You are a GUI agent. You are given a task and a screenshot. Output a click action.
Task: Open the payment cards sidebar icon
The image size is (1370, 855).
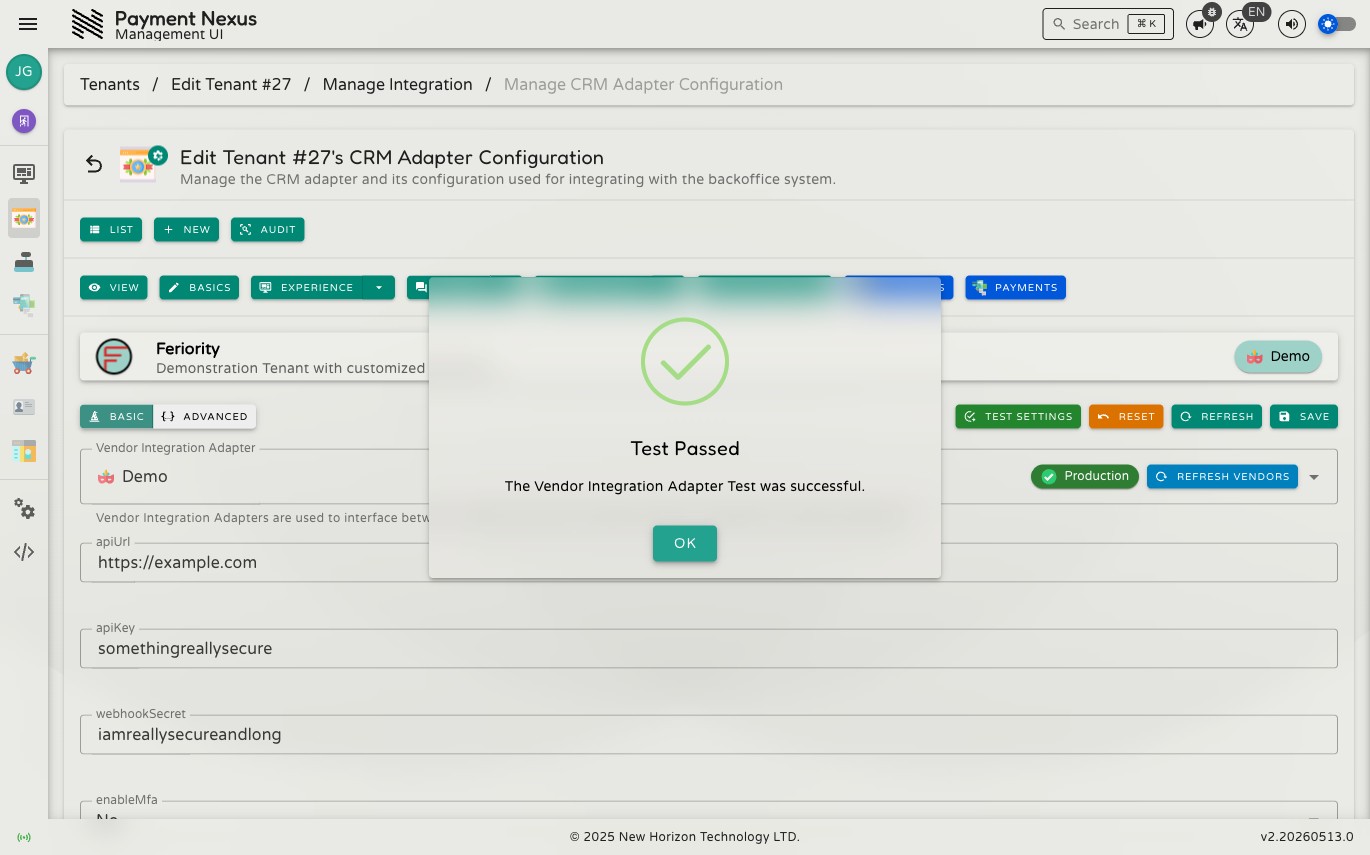pos(24,304)
